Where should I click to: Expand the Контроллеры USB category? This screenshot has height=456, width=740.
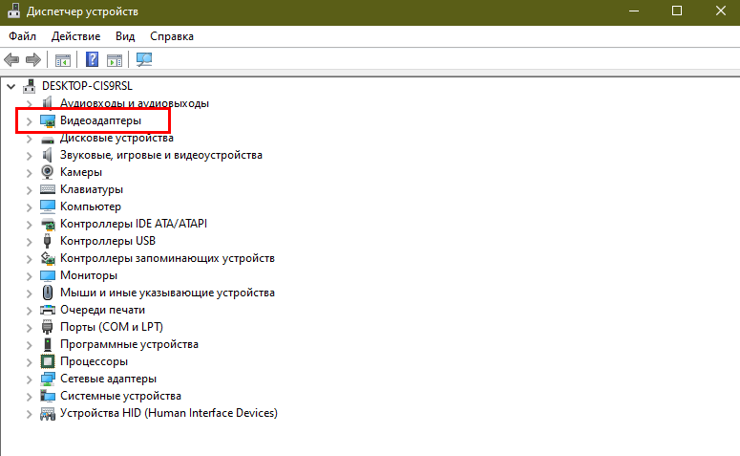click(29, 242)
